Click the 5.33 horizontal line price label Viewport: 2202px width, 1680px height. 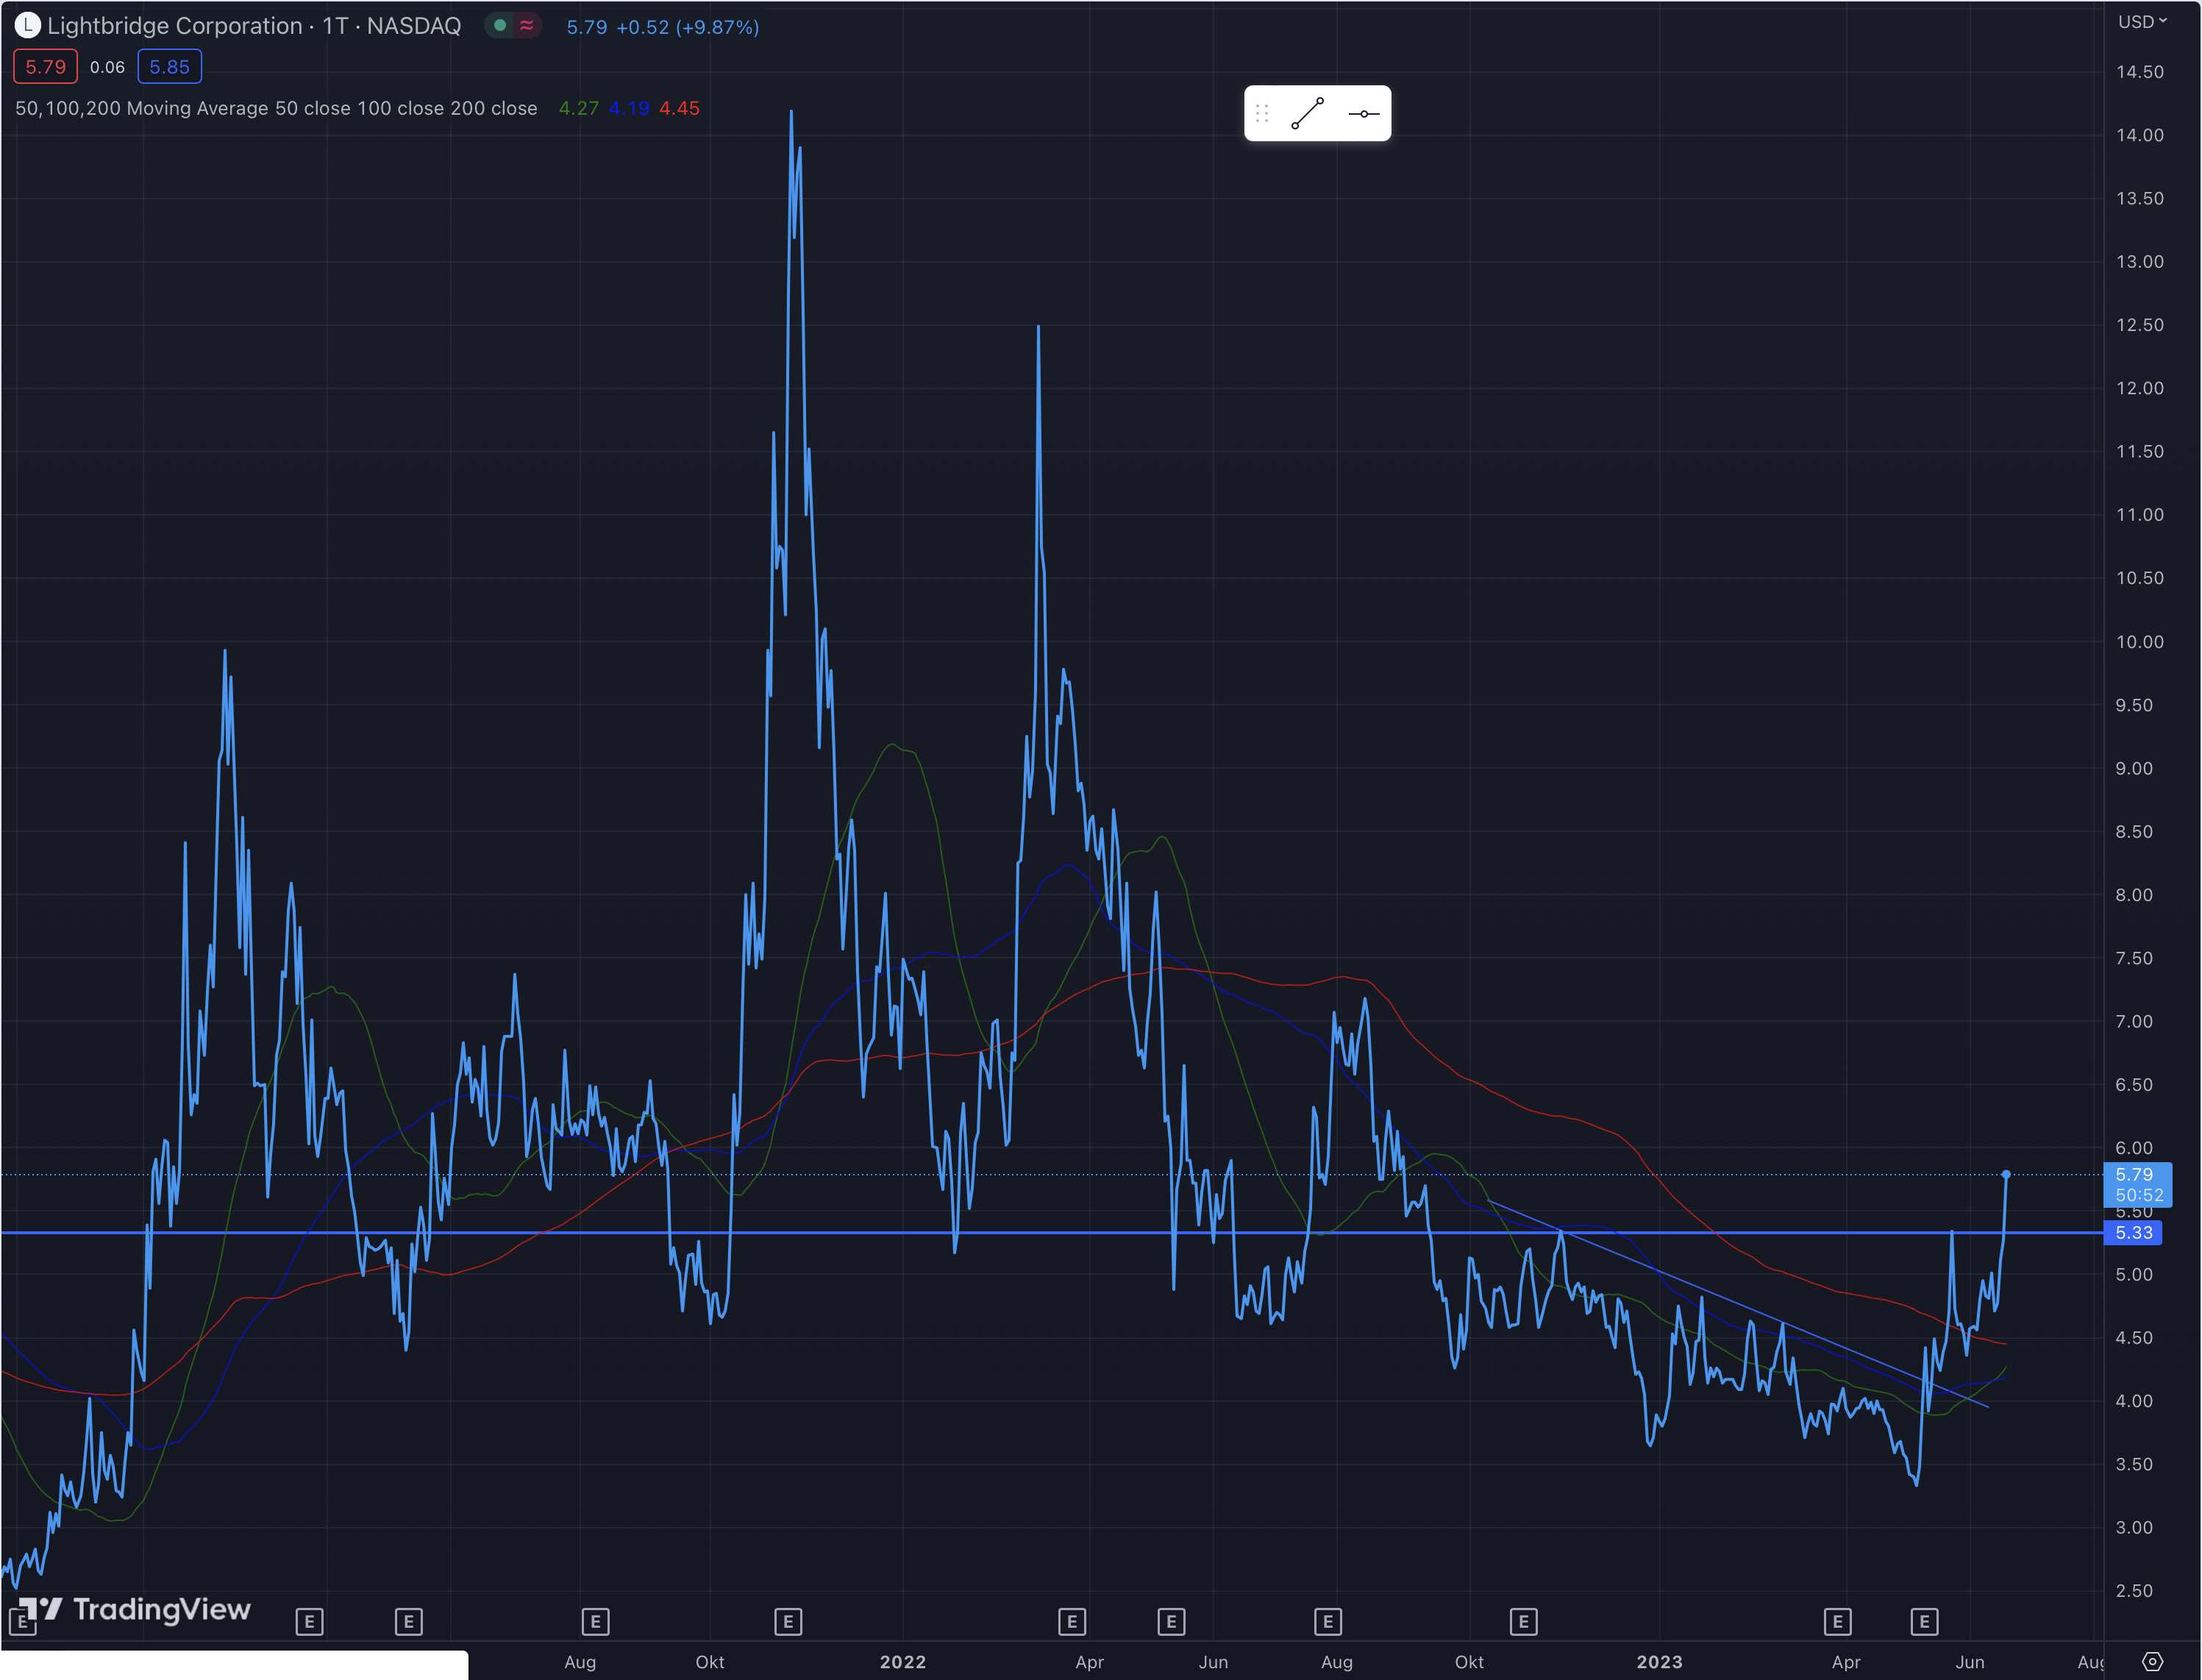[x=2133, y=1232]
